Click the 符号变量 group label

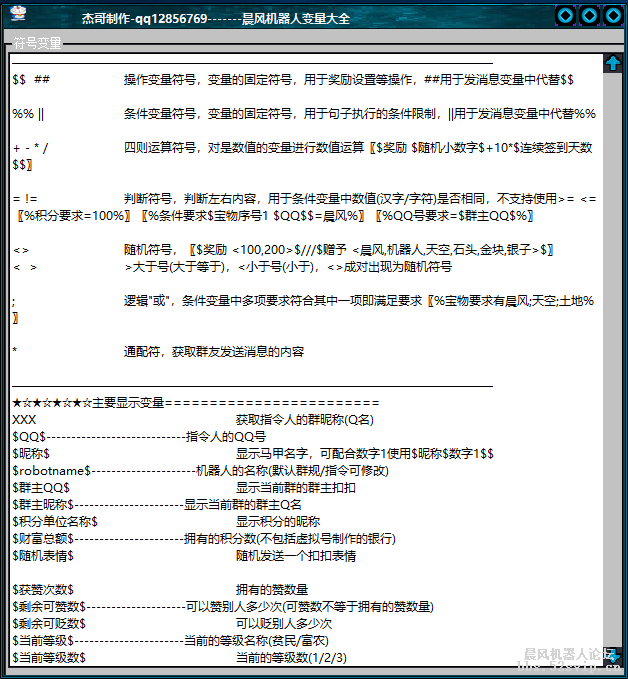37,43
